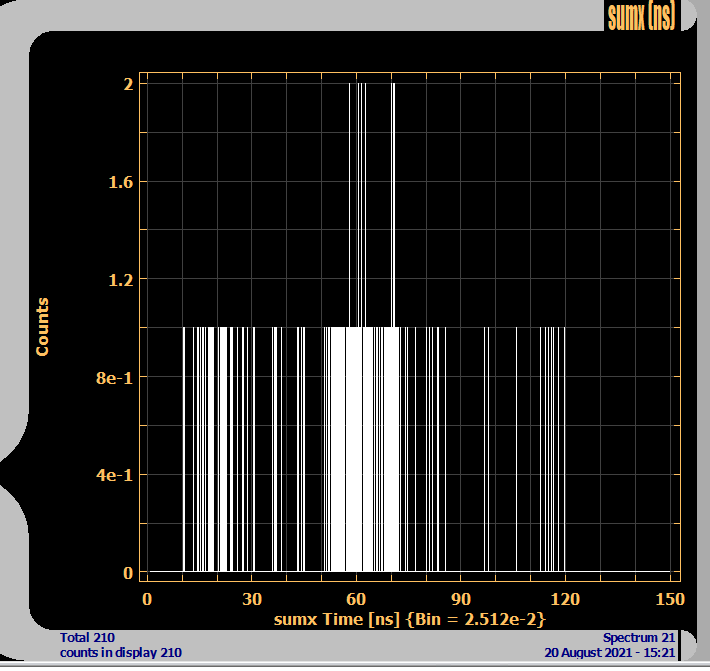Click the 150 tick label on x-axis
The height and width of the screenshot is (671, 710).
tap(668, 599)
